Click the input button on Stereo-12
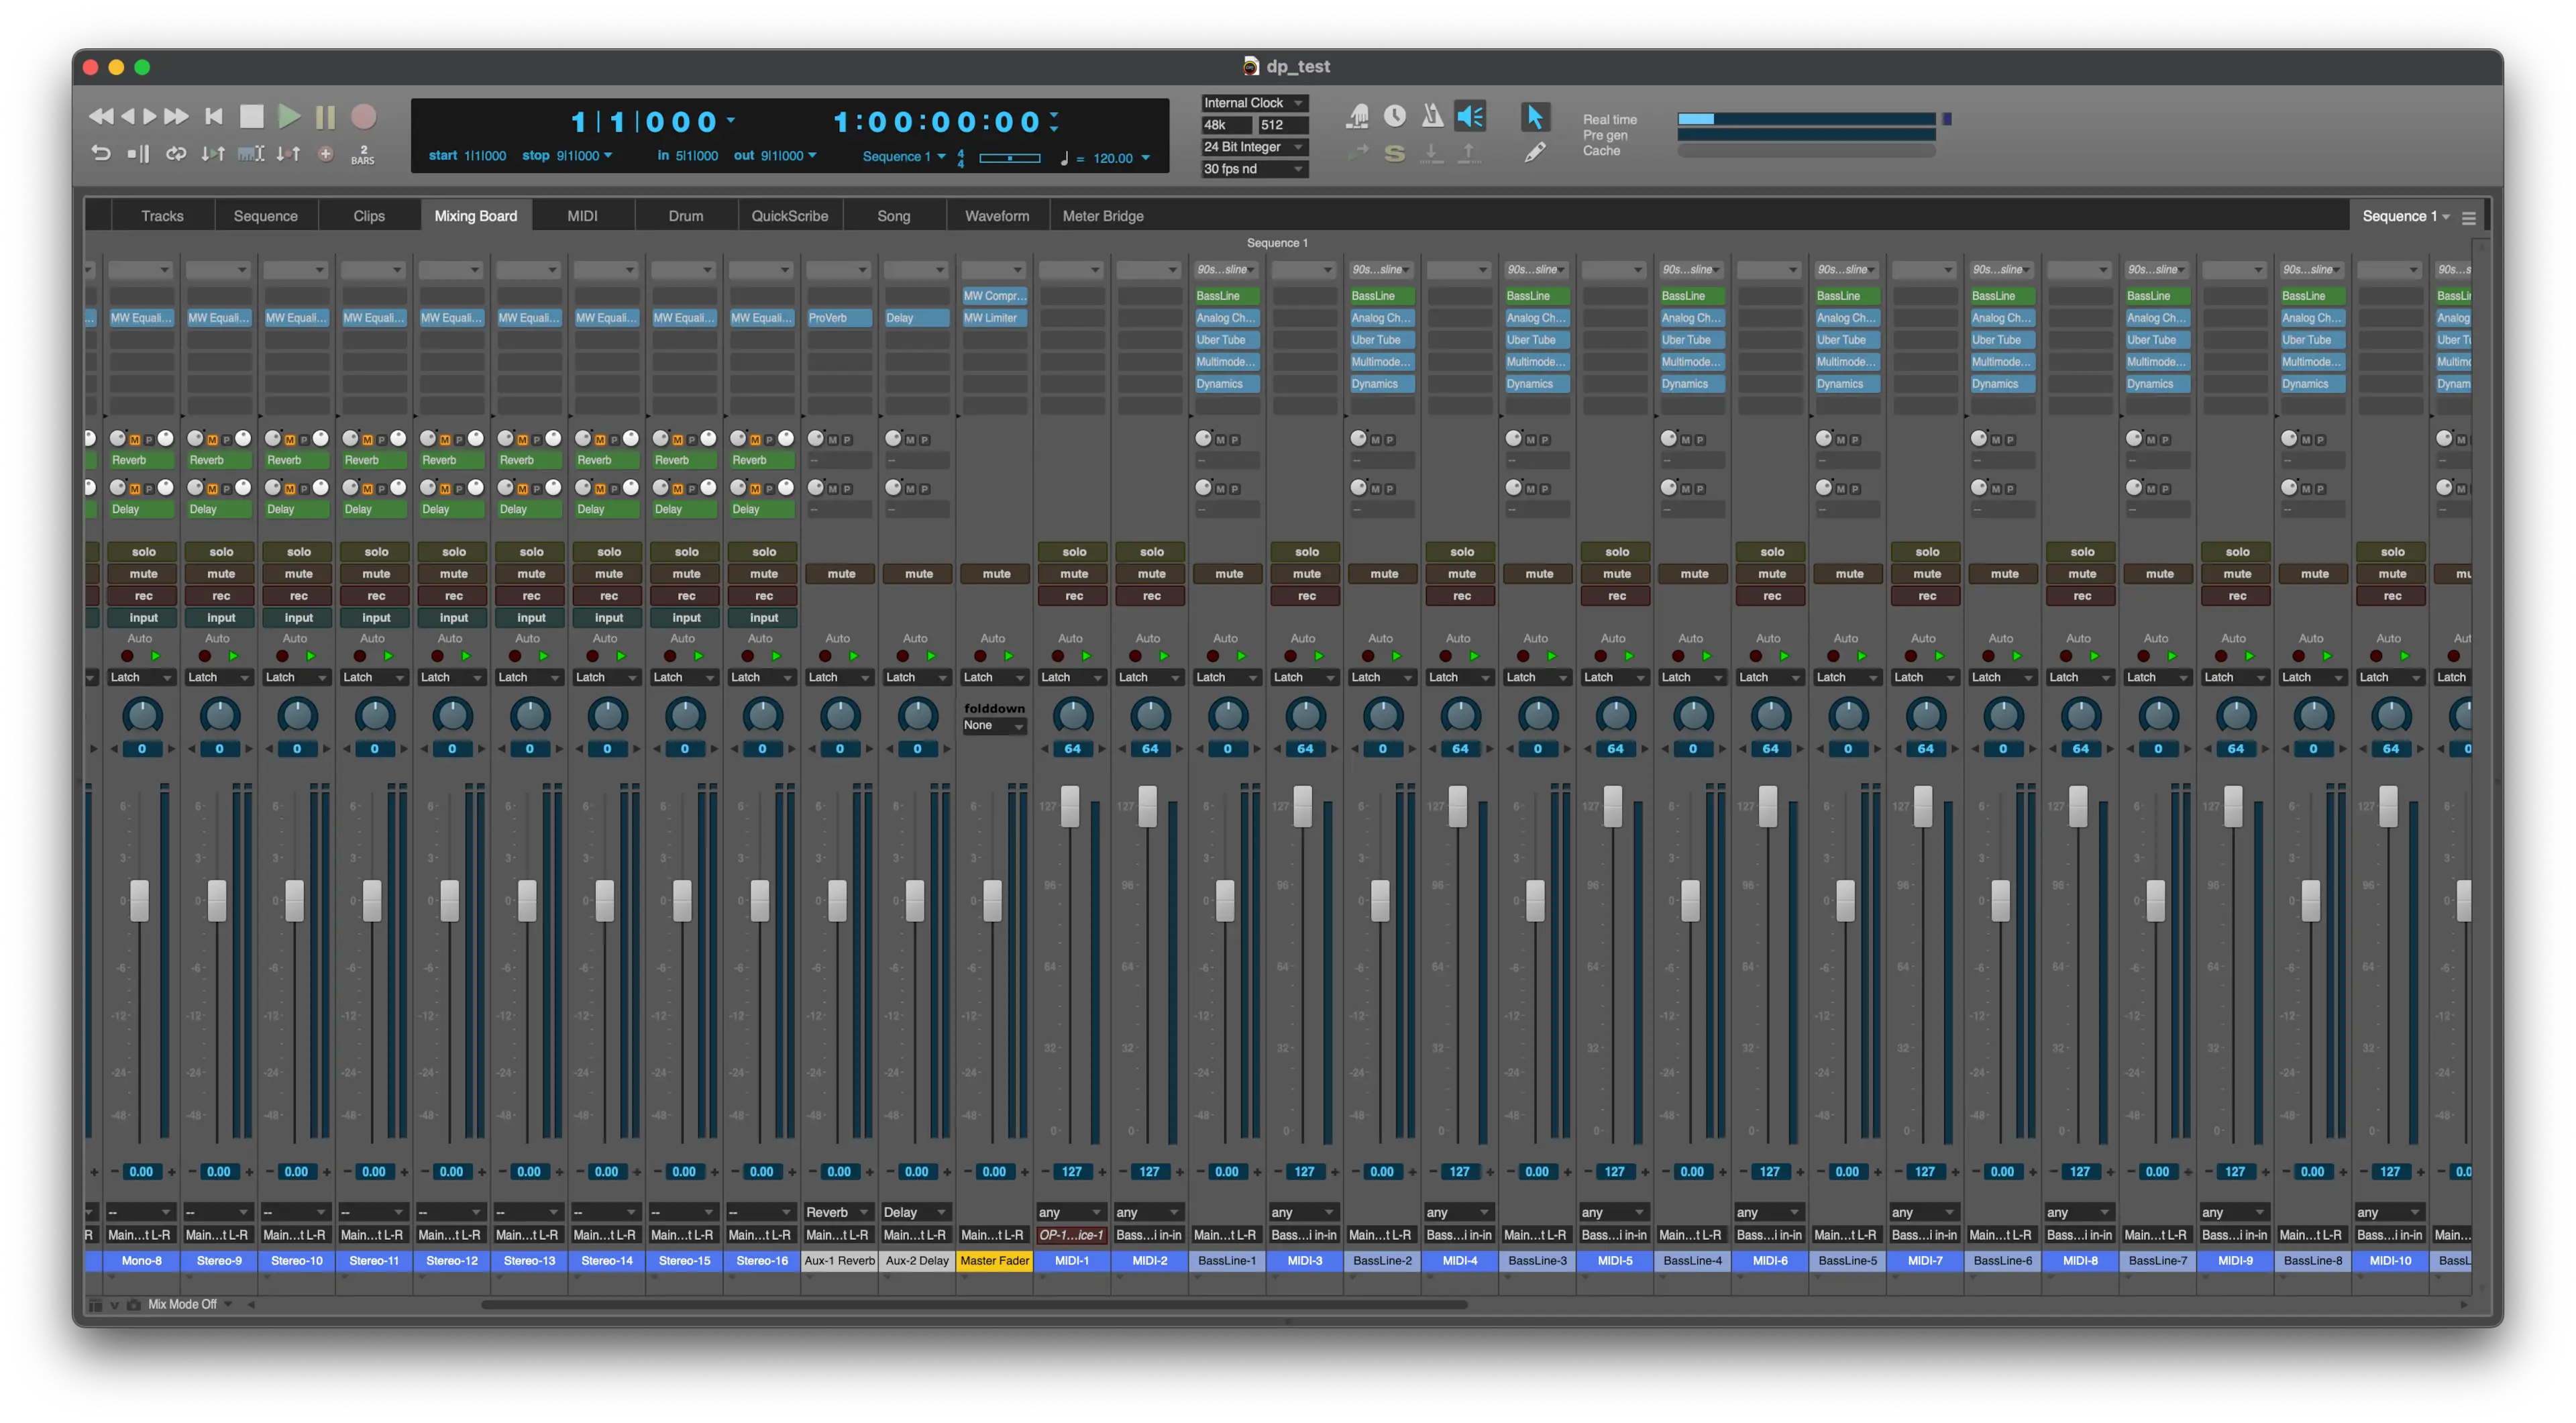Viewport: 2576px width, 1423px height. [x=453, y=618]
